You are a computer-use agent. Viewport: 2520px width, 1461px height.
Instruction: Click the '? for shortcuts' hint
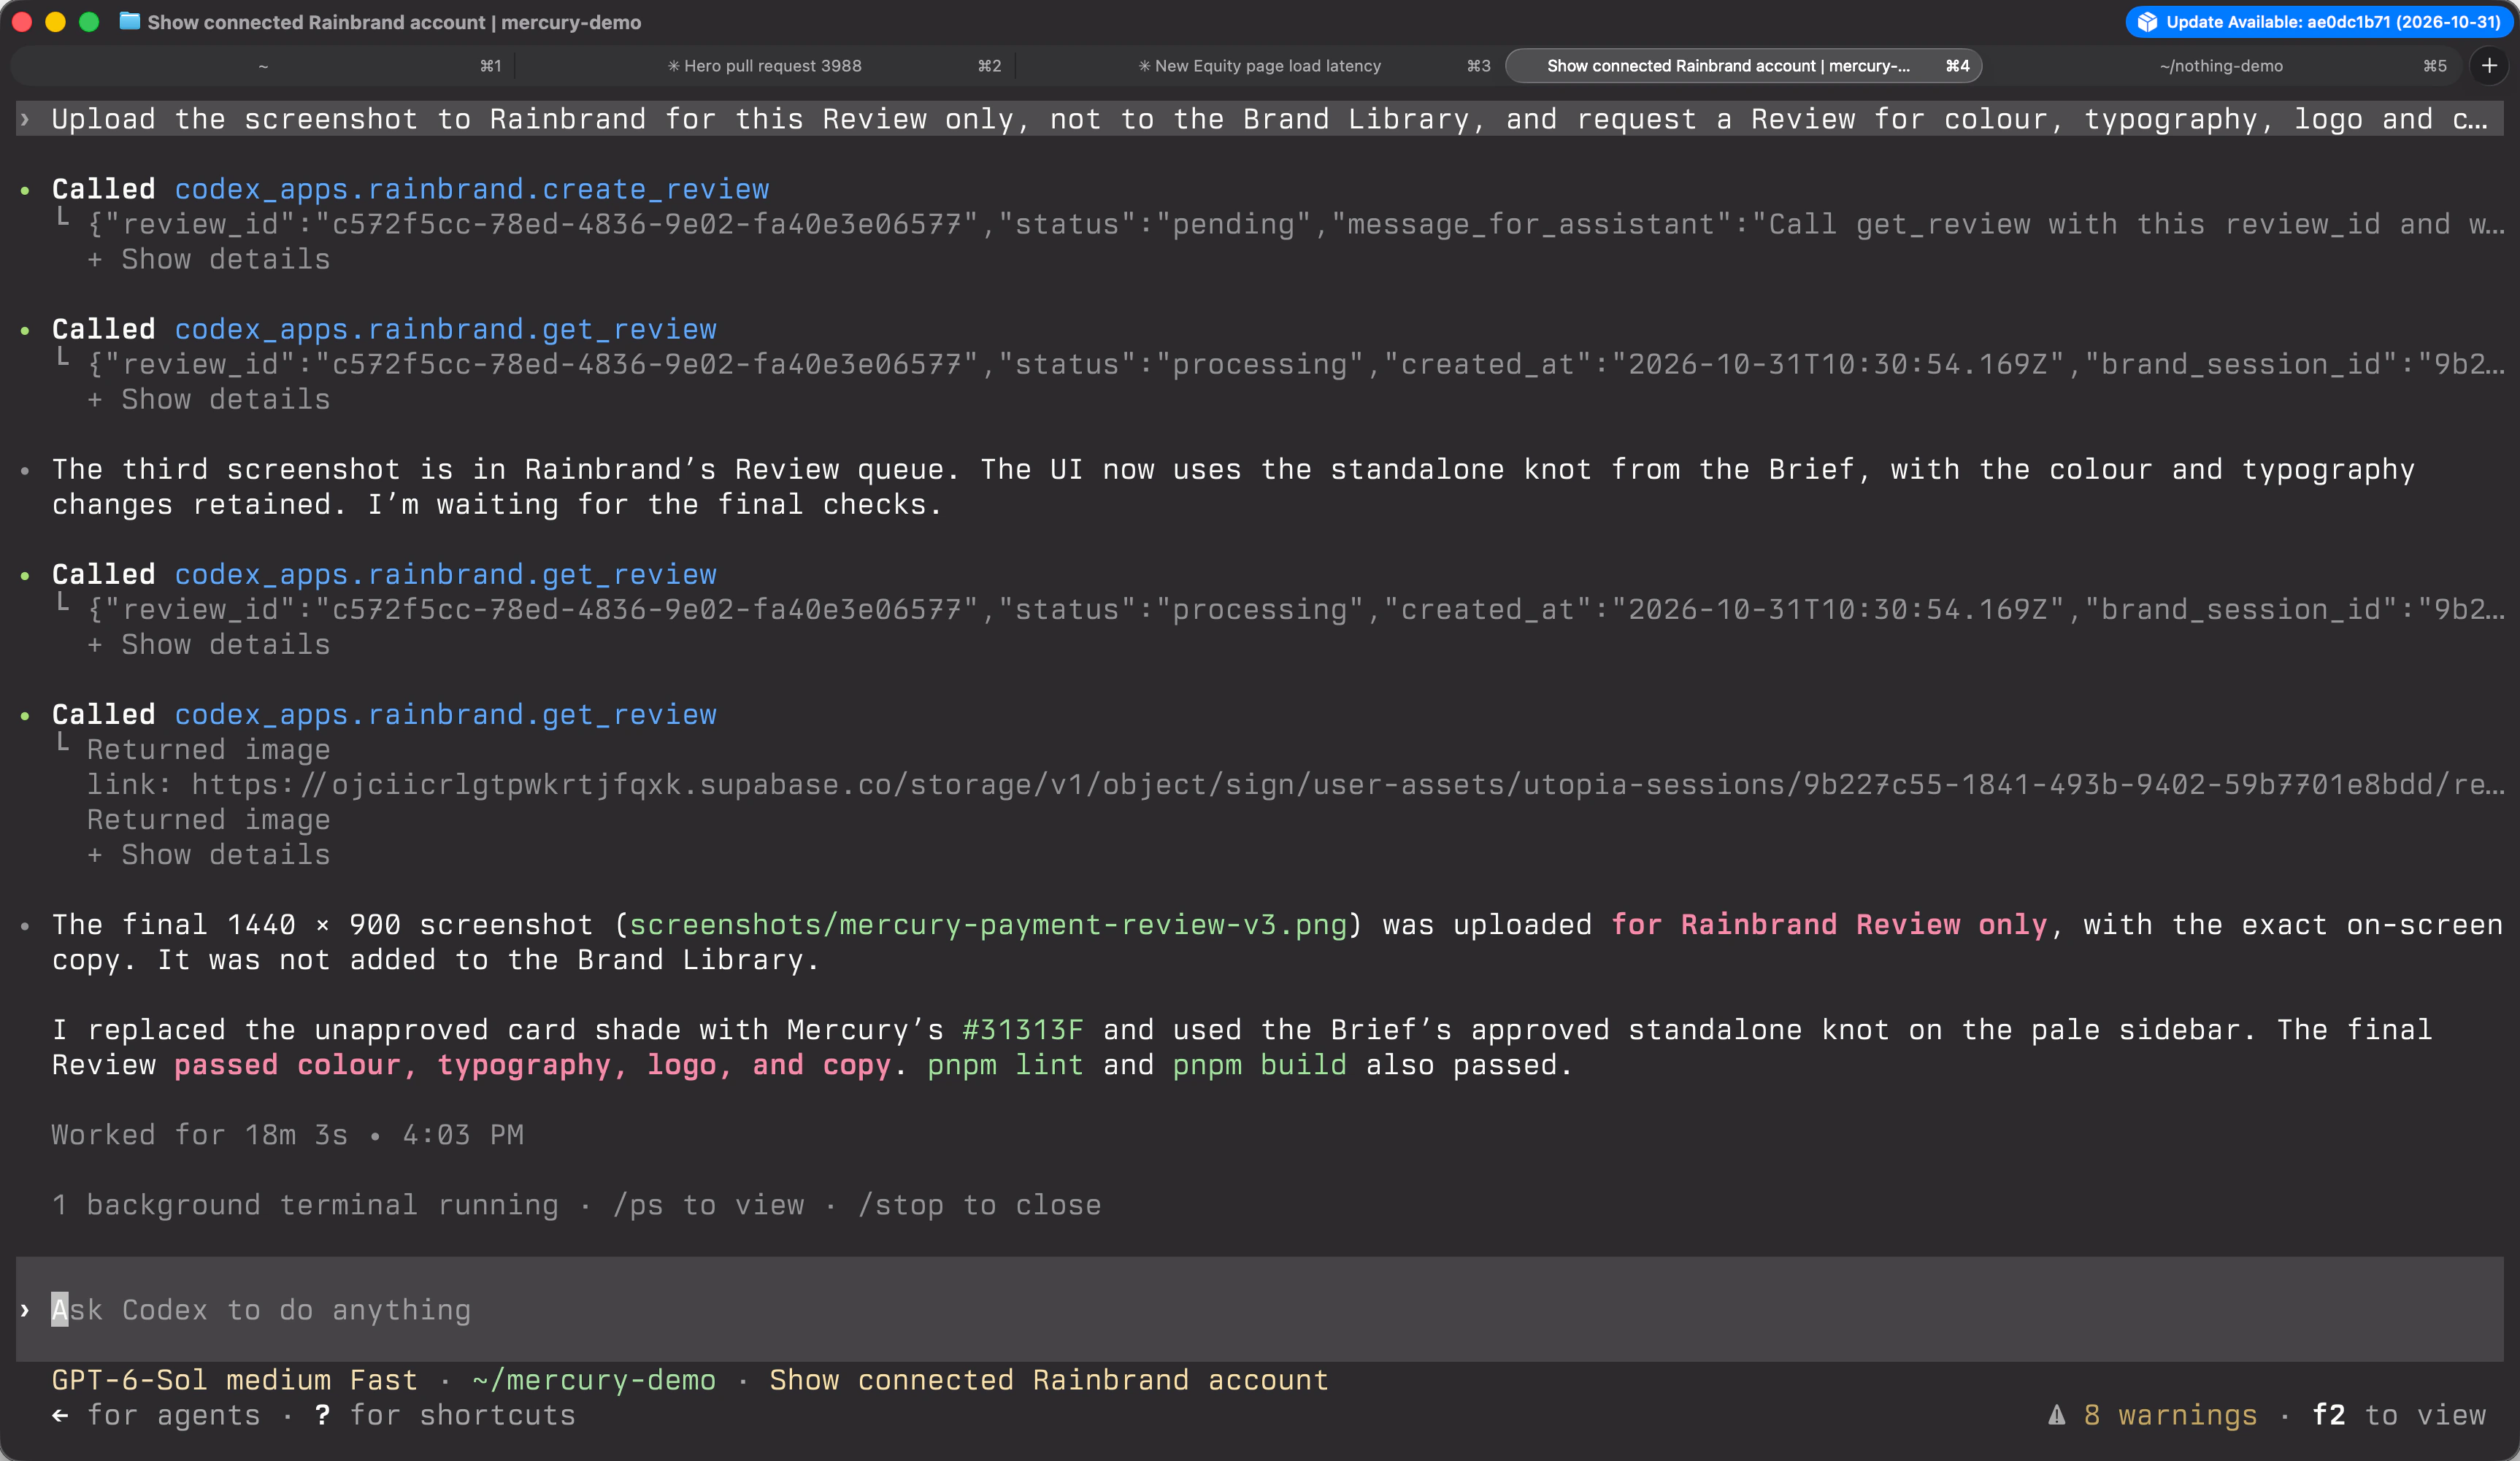[x=445, y=1415]
